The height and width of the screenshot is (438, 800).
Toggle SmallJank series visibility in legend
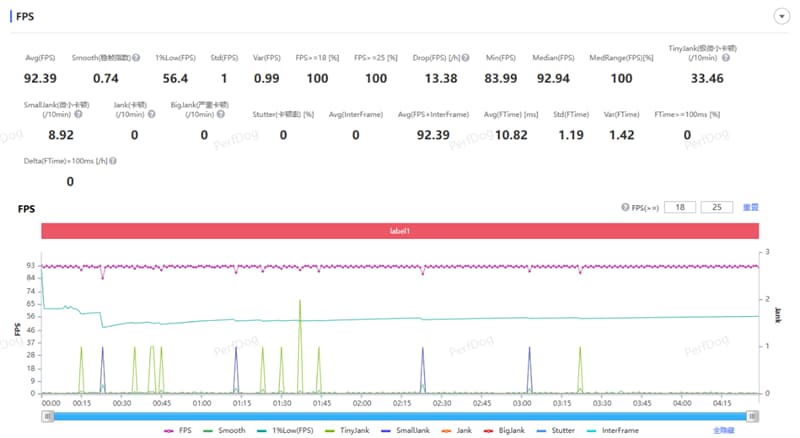pyautogui.click(x=406, y=430)
